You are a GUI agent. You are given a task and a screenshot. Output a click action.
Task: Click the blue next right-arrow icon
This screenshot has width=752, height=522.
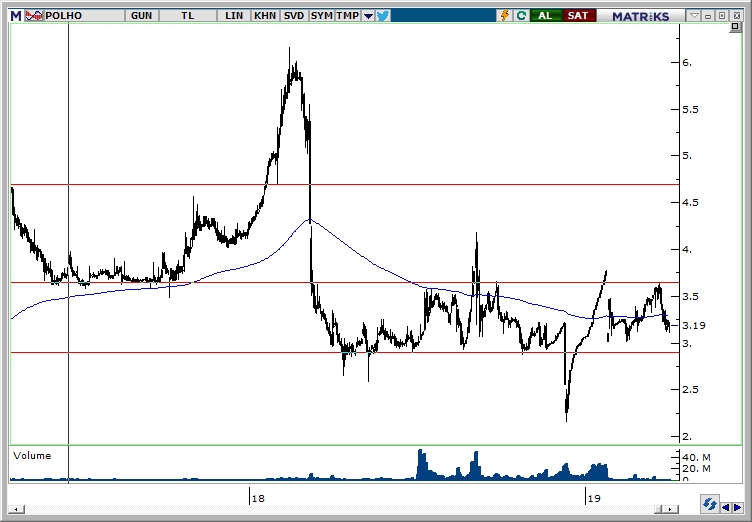737,507
